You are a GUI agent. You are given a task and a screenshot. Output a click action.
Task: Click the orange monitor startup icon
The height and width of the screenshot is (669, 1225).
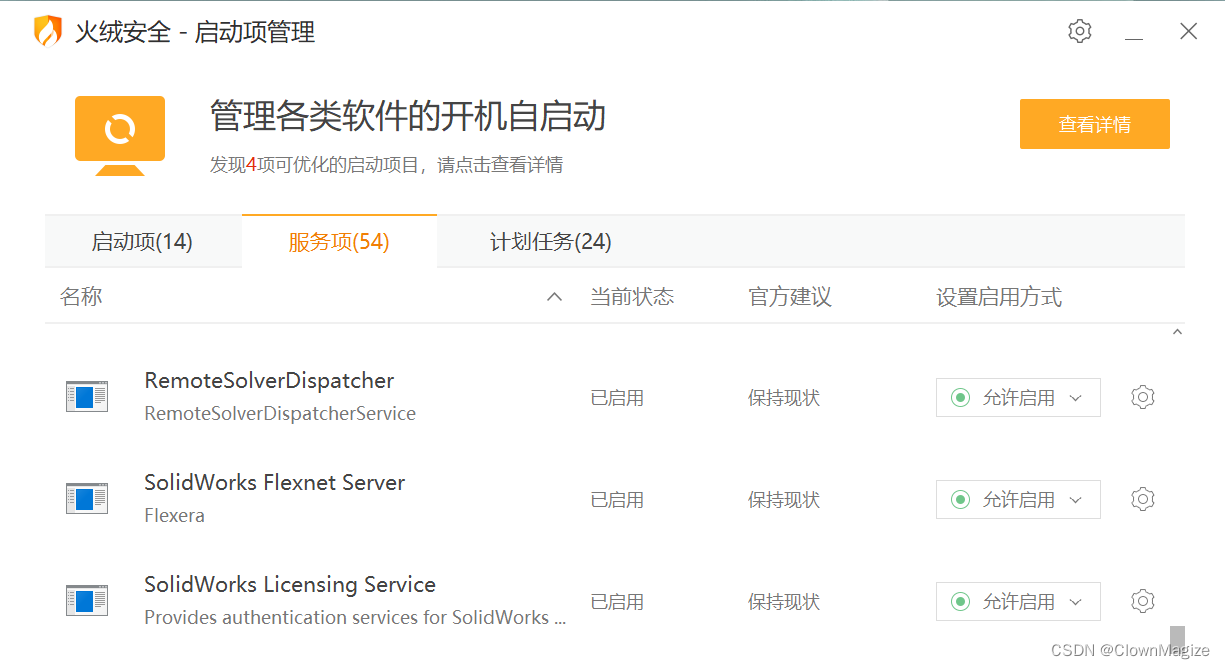[x=120, y=135]
